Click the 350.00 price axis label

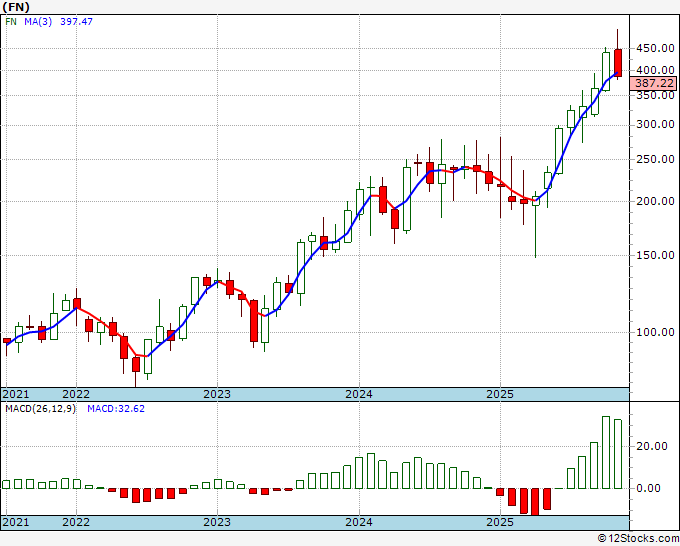655,95
